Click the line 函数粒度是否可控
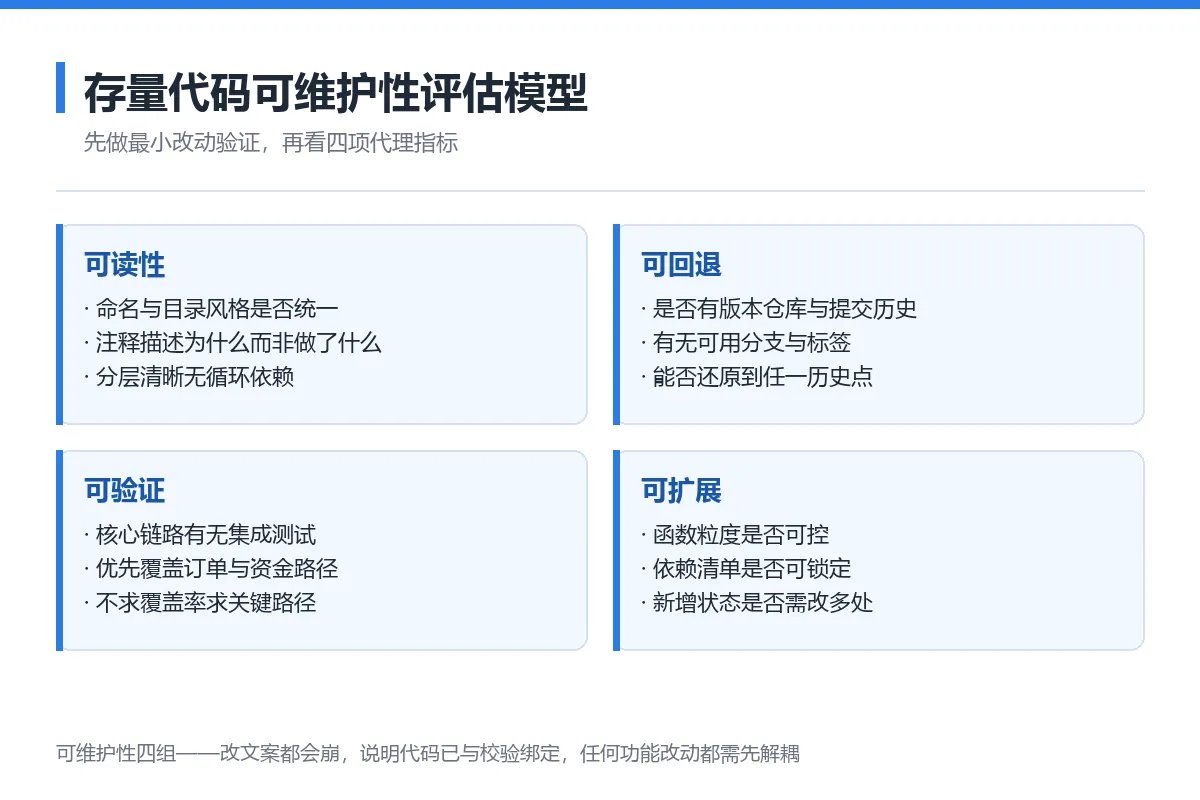This screenshot has width=1200, height=800. coord(734,535)
